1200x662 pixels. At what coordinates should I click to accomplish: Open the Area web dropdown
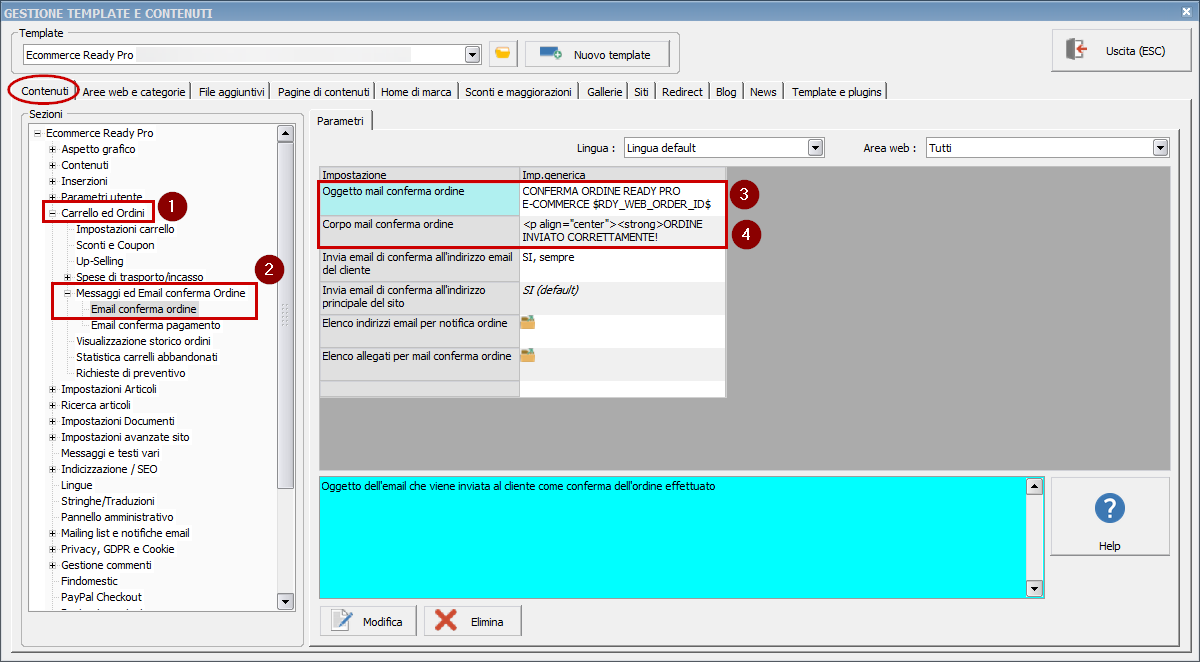tap(1160, 148)
